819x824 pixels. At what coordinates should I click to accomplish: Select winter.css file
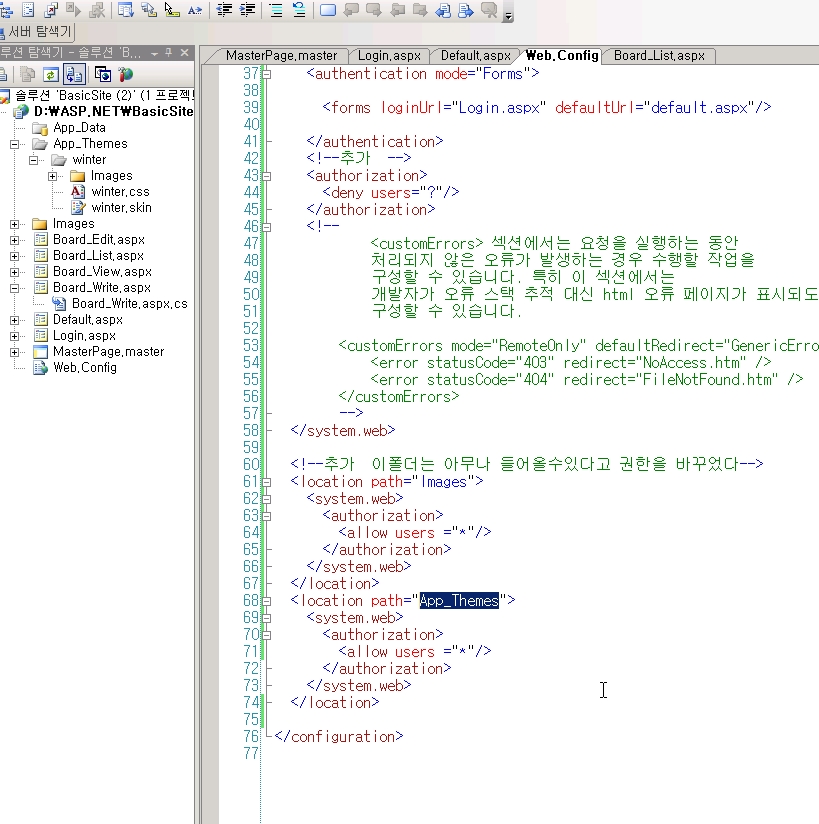tap(120, 192)
